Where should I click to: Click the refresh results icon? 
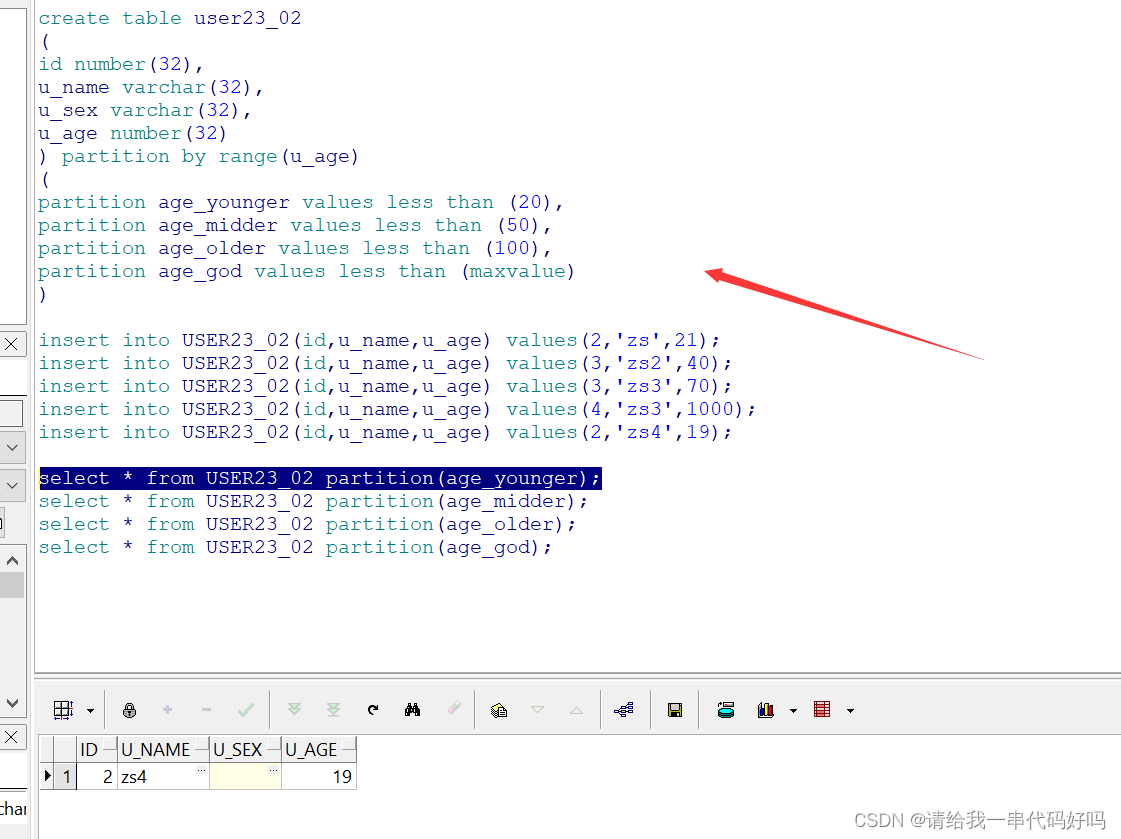[372, 710]
